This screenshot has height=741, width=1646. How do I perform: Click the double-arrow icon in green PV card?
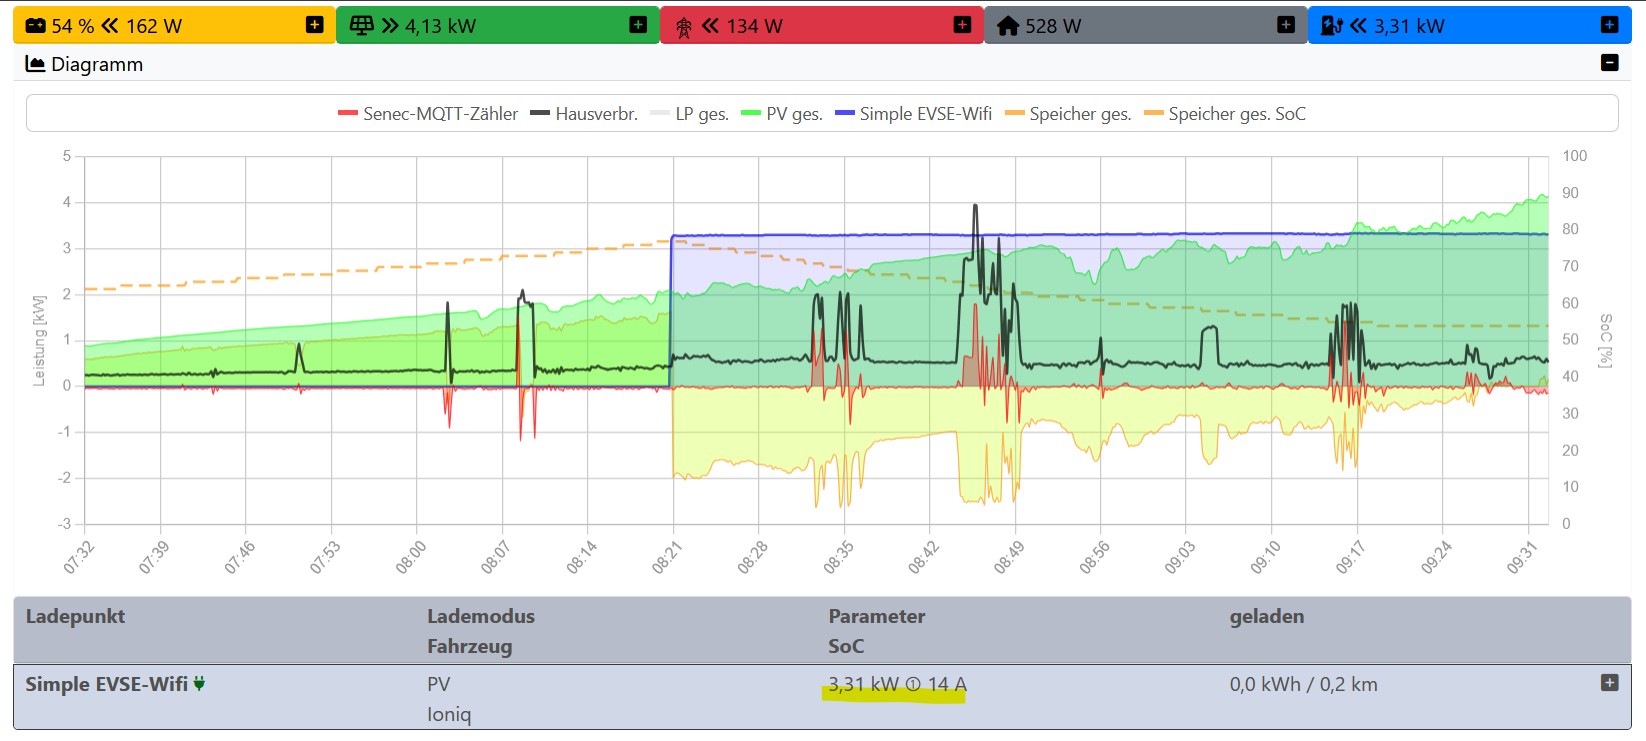pyautogui.click(x=390, y=26)
